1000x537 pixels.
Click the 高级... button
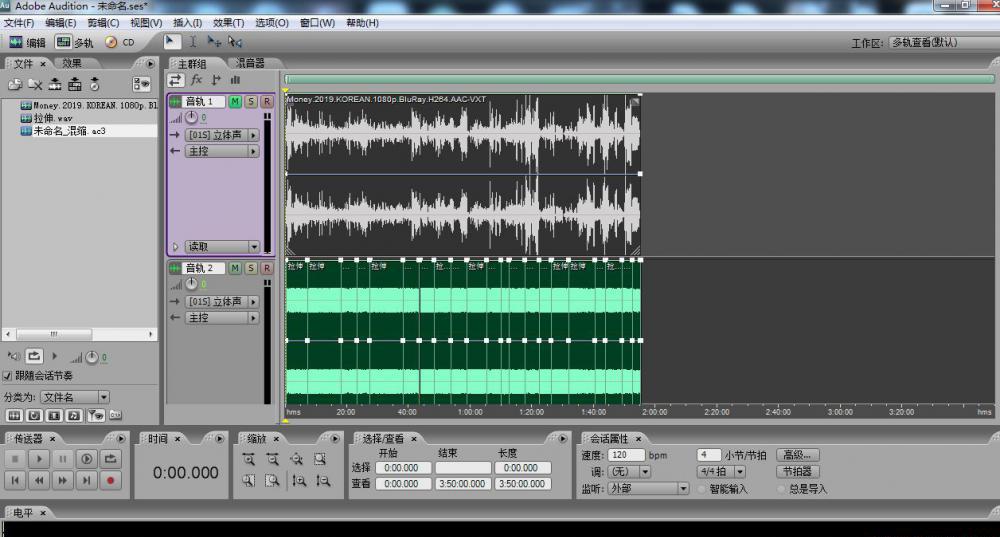pos(797,455)
